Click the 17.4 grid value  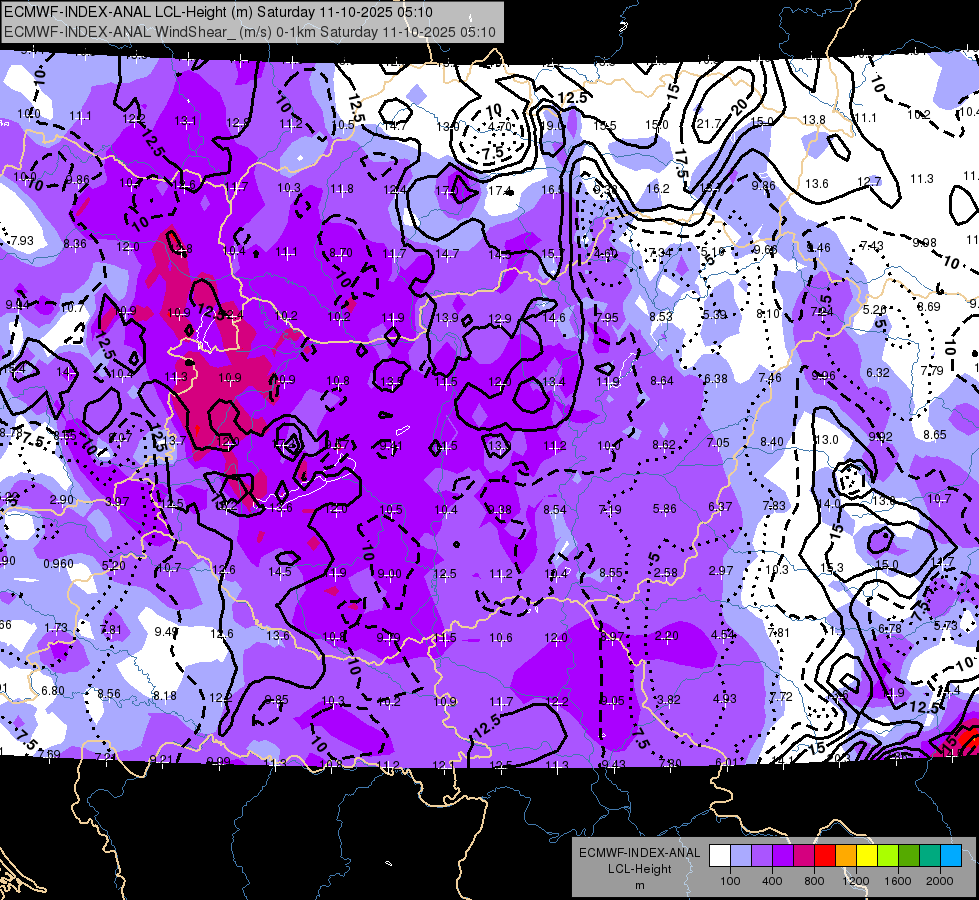[x=500, y=190]
